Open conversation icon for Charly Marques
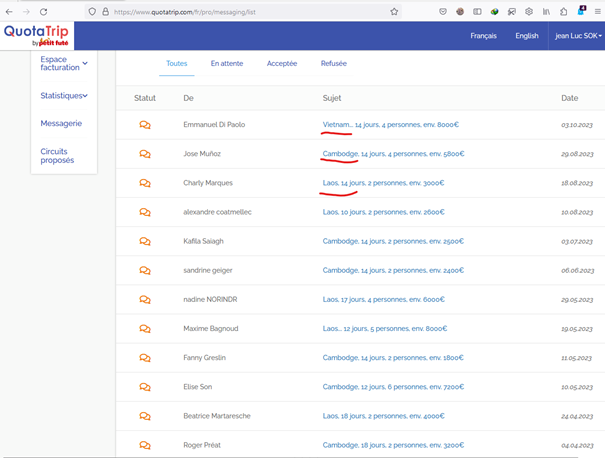The height and width of the screenshot is (458, 605). pos(145,183)
